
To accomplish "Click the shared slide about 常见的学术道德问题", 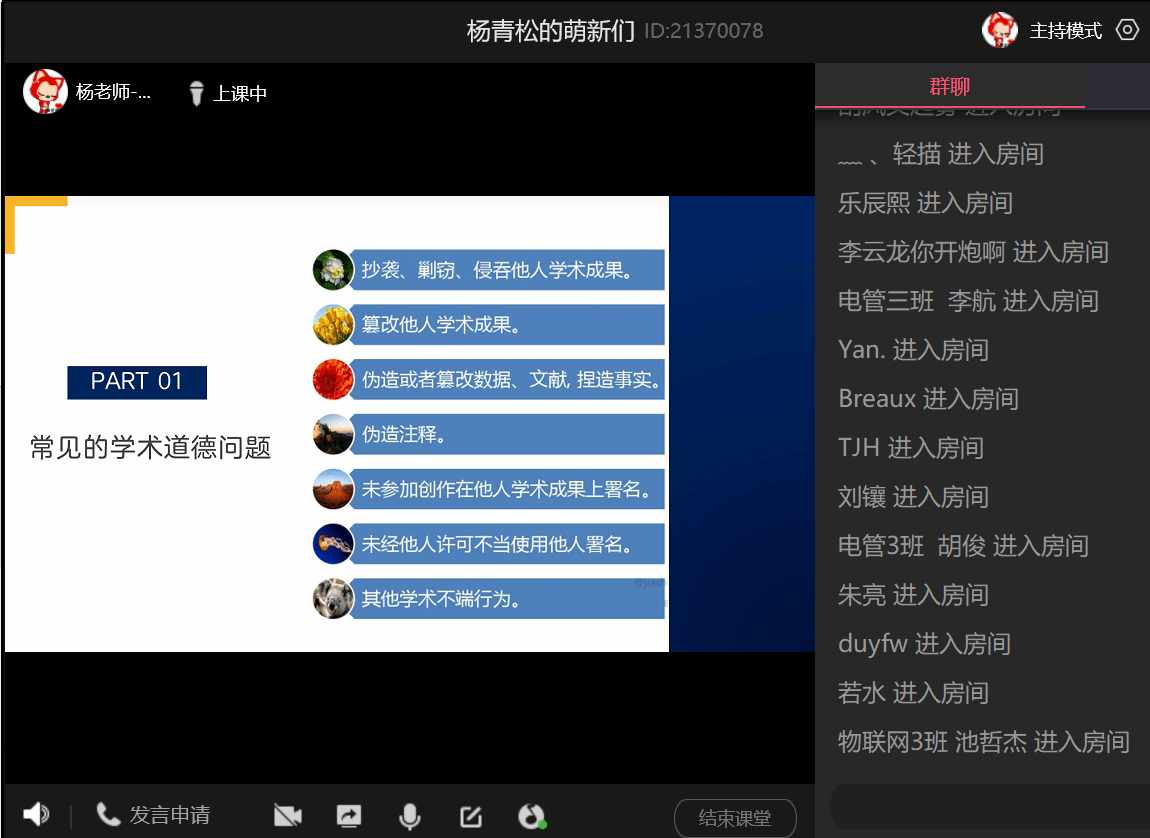I will click(x=336, y=423).
